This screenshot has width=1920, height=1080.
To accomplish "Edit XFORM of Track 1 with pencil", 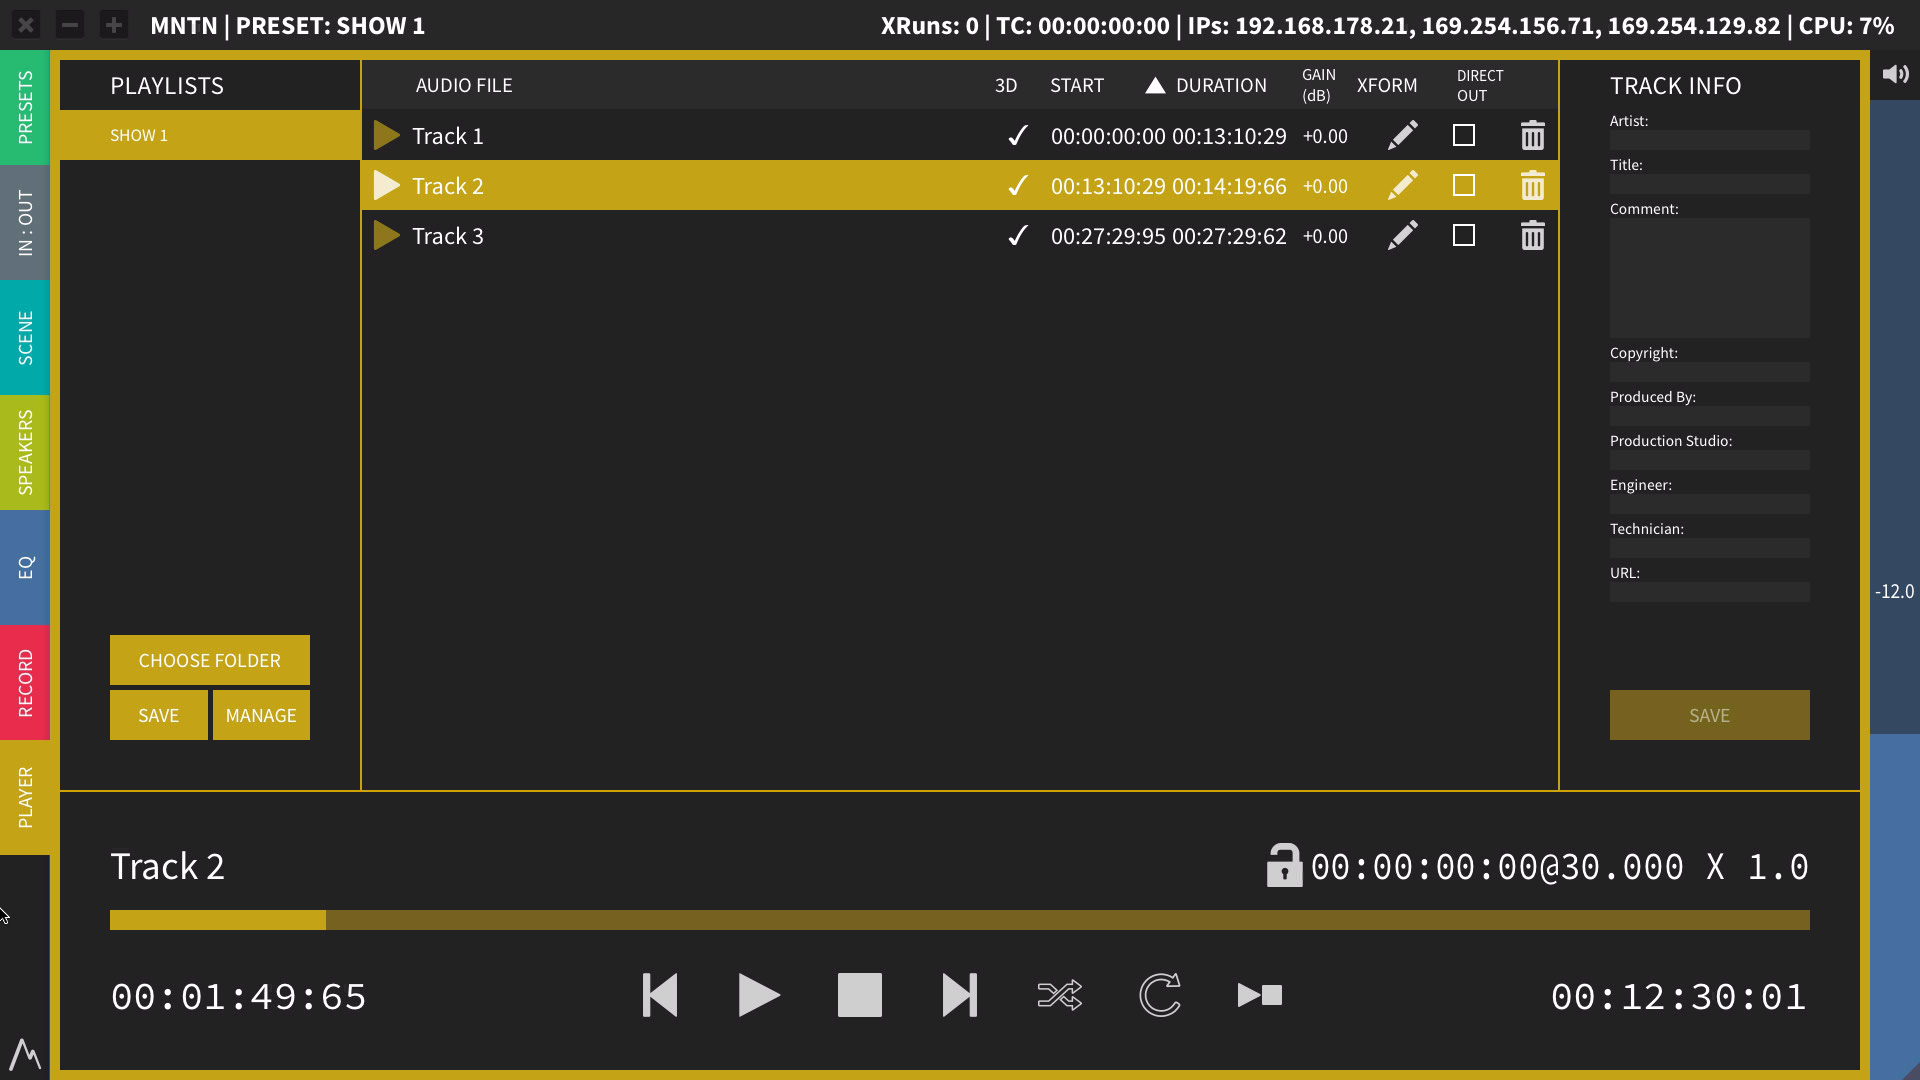I will click(1402, 135).
